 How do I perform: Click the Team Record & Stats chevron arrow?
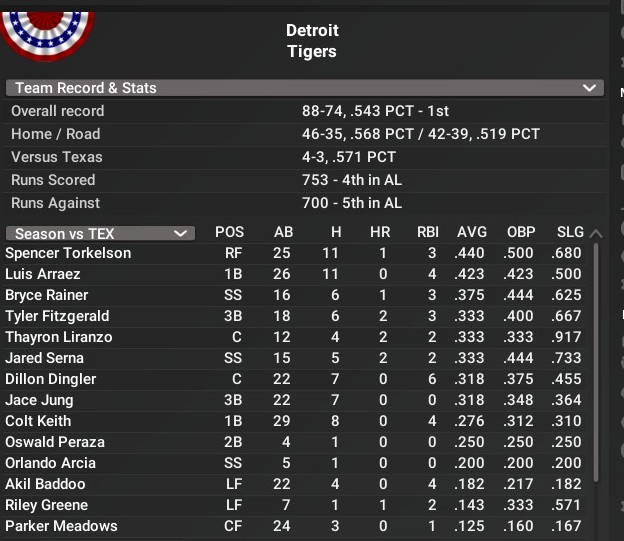click(589, 88)
